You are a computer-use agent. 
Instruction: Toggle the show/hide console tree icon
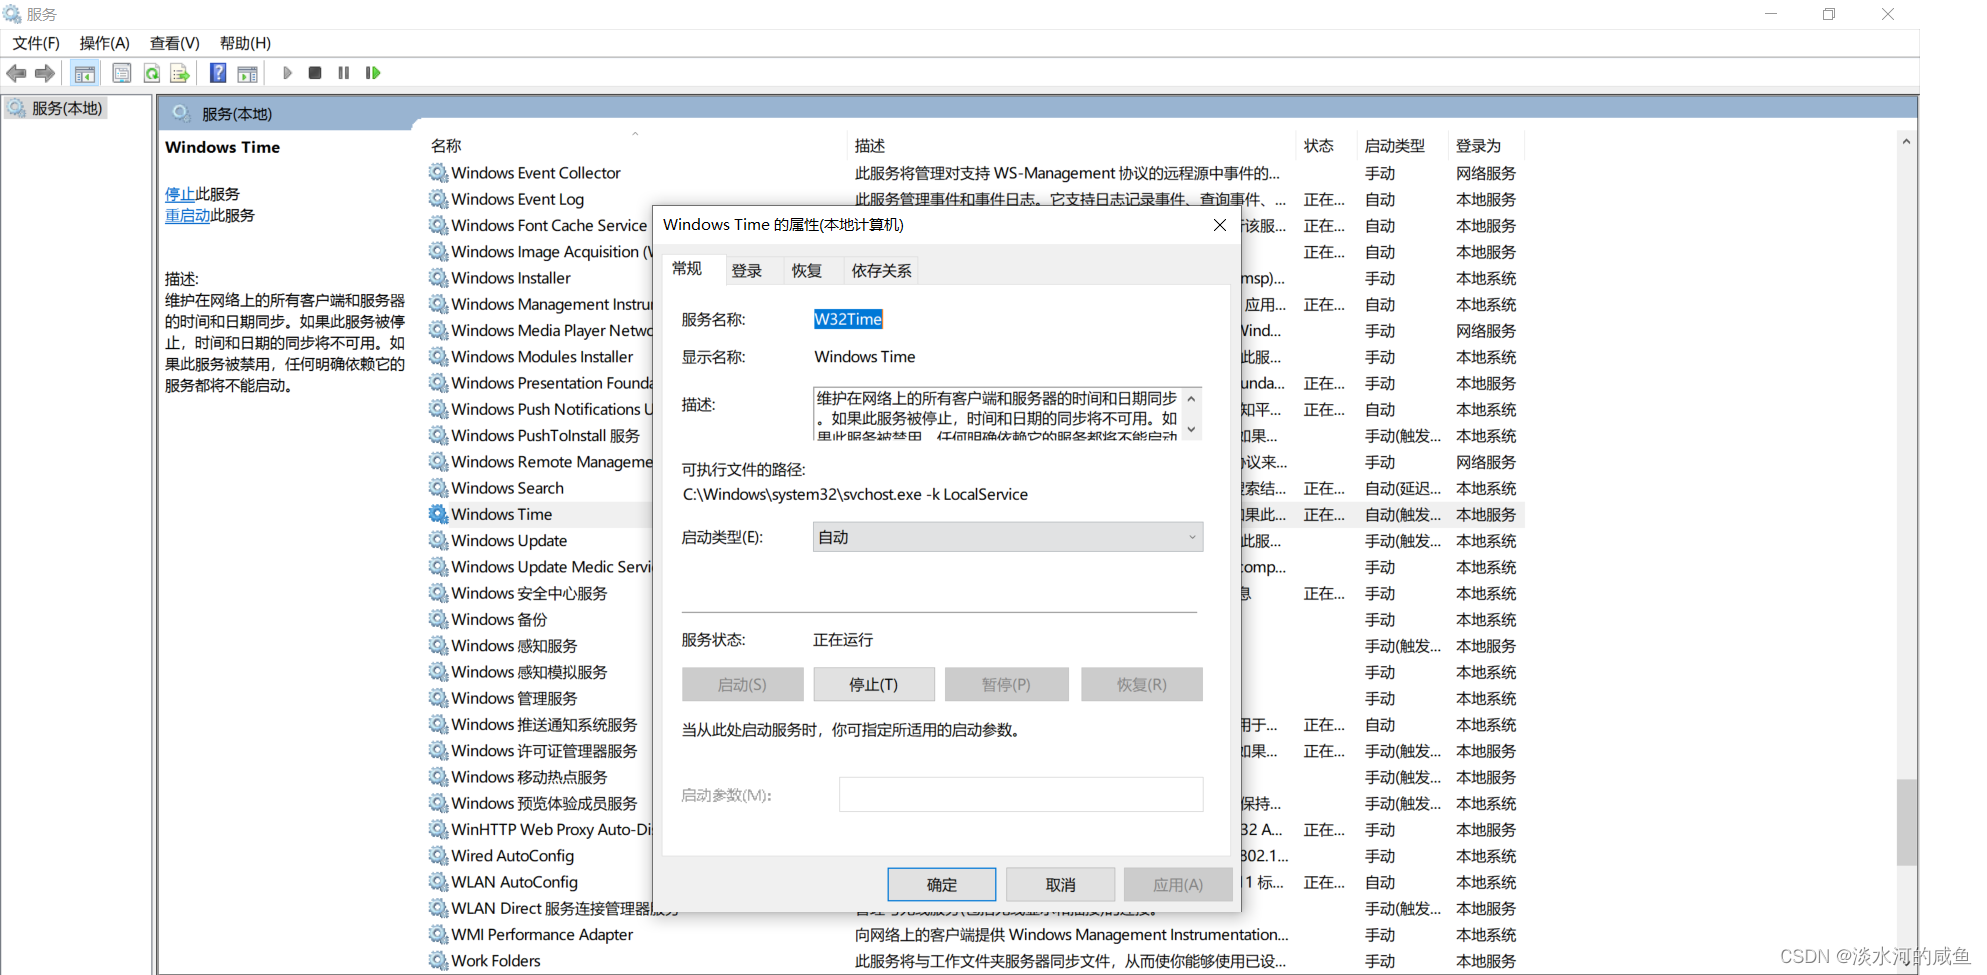coord(85,73)
